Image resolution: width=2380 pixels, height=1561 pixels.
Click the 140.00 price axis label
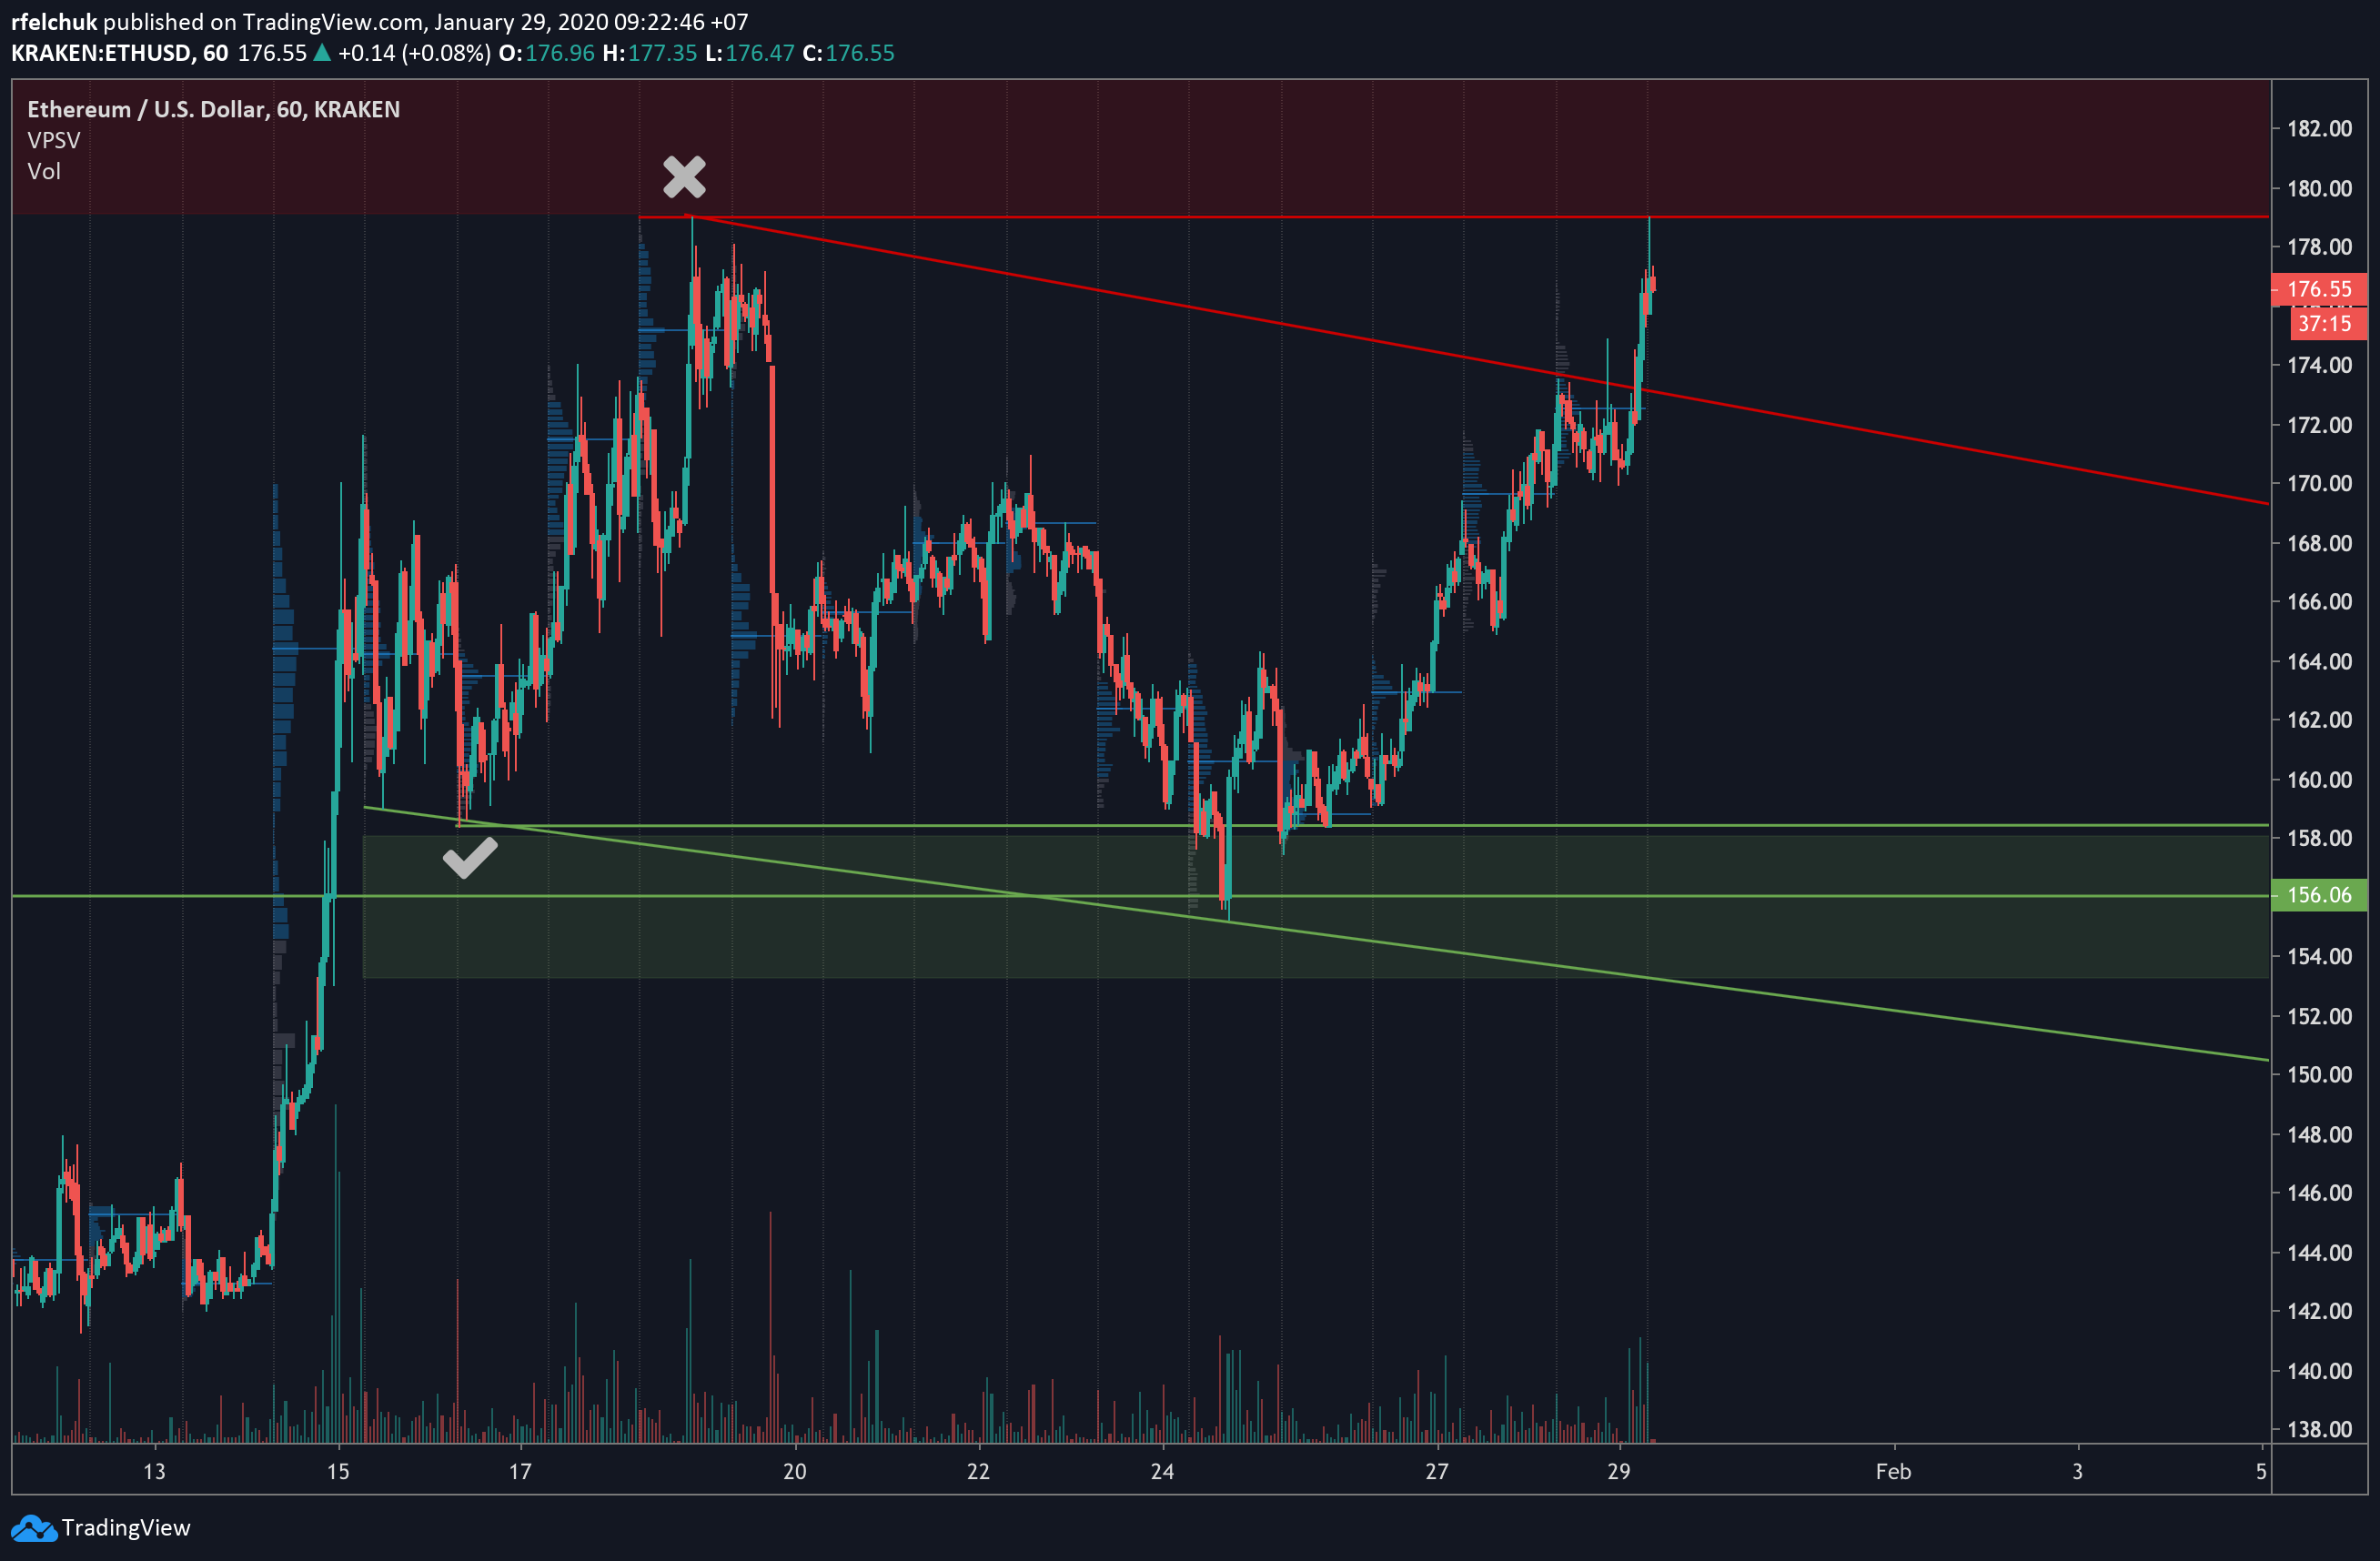coord(2320,1370)
